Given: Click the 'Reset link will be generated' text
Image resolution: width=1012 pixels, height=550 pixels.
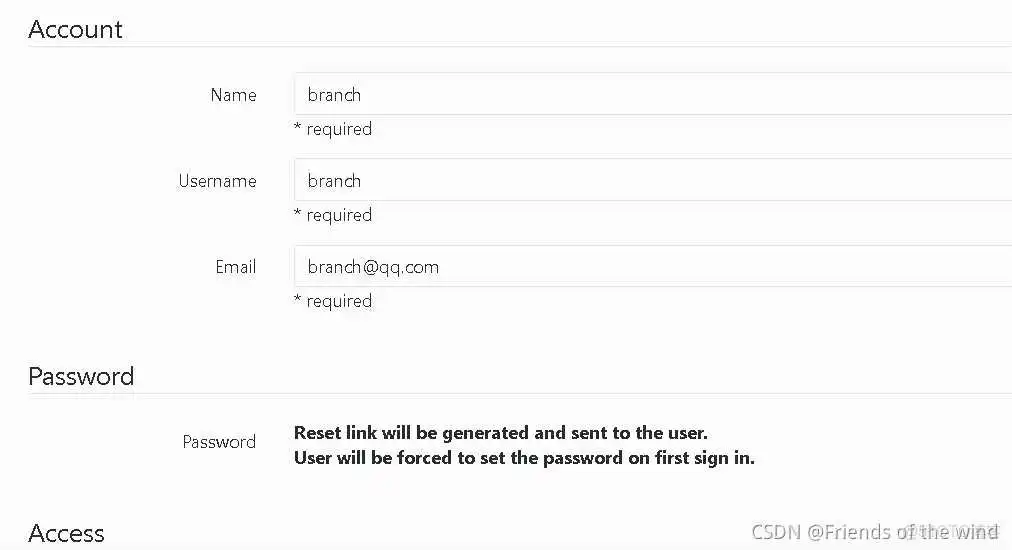Looking at the screenshot, I should [500, 433].
